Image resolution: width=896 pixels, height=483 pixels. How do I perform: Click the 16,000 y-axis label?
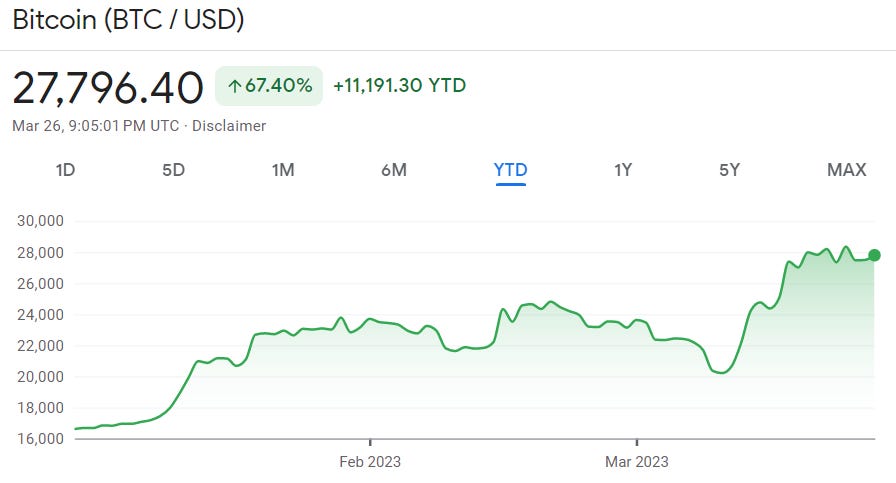(41, 439)
